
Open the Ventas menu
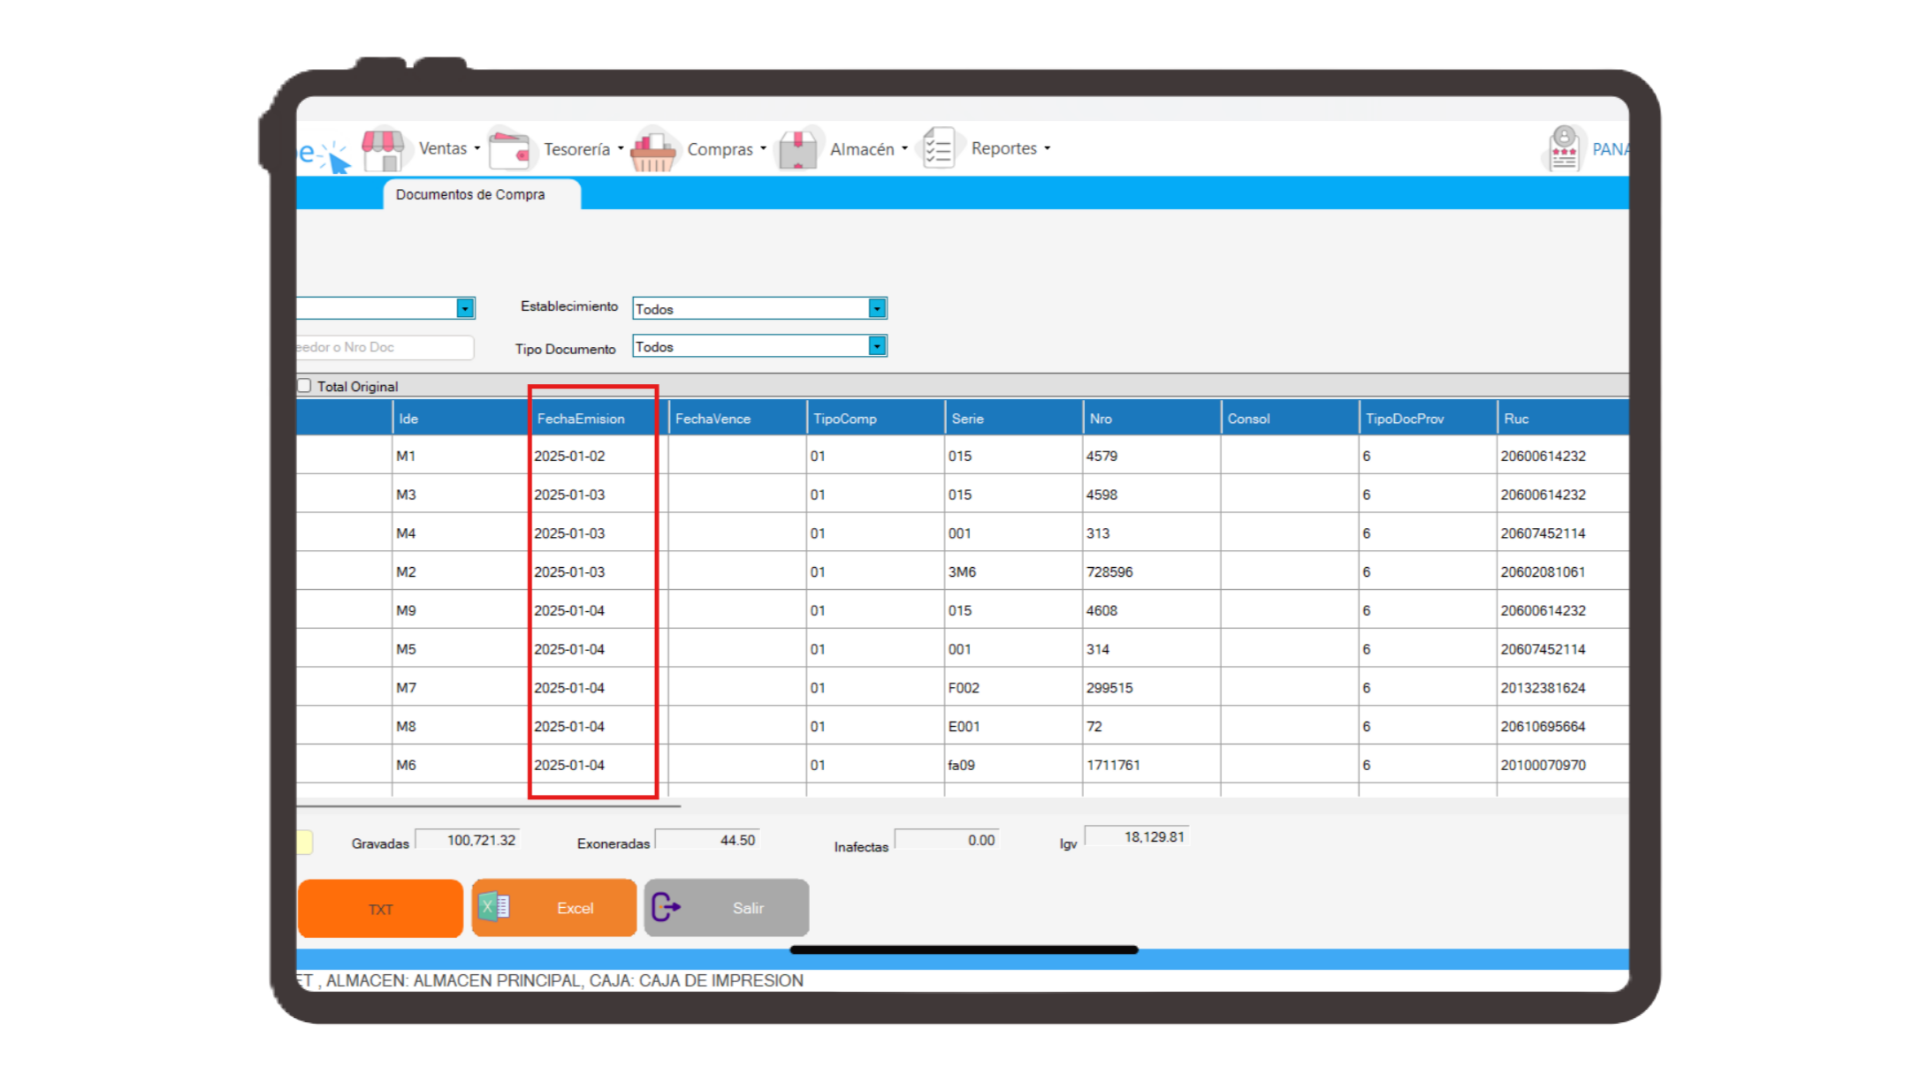(443, 148)
